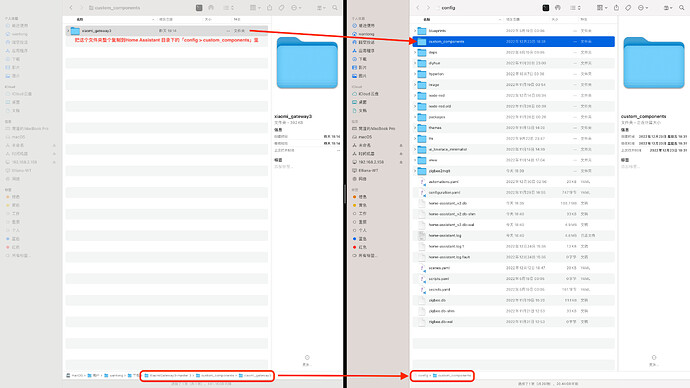Select automations.yaml file
690x388 pixels.
(x=514, y=182)
